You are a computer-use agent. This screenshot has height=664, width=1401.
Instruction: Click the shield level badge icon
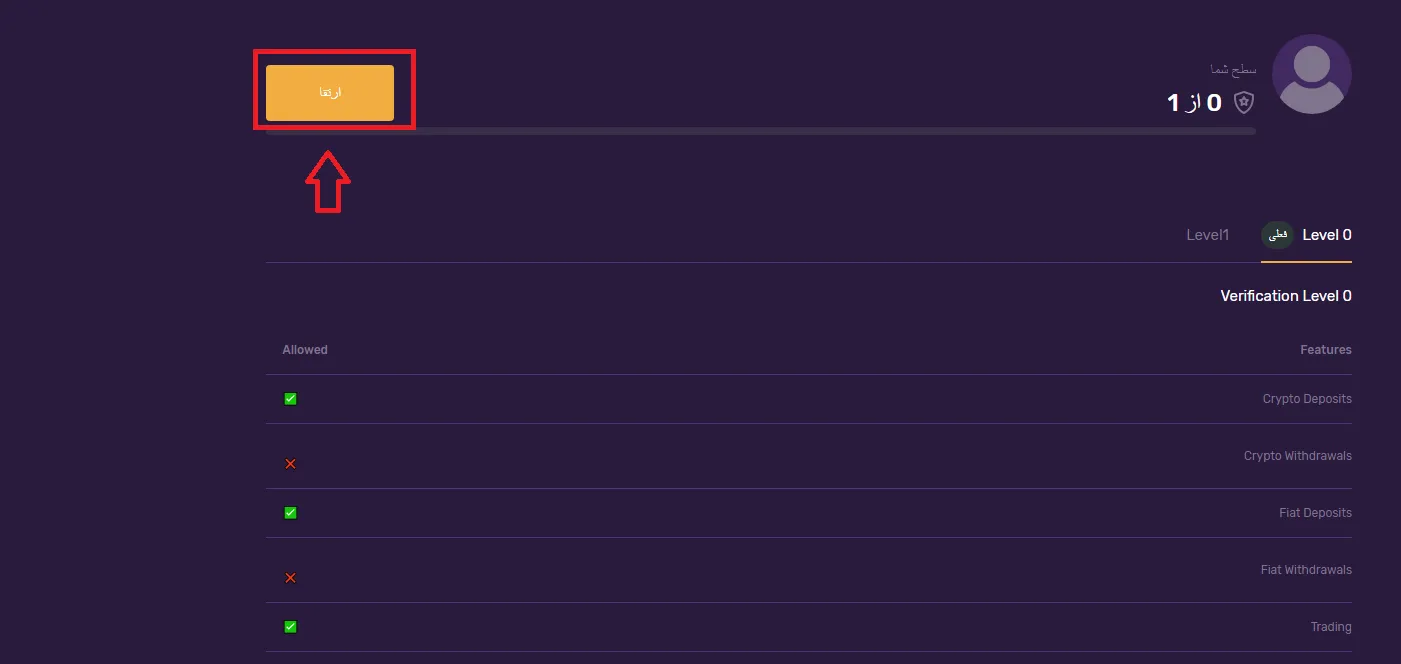1243,102
